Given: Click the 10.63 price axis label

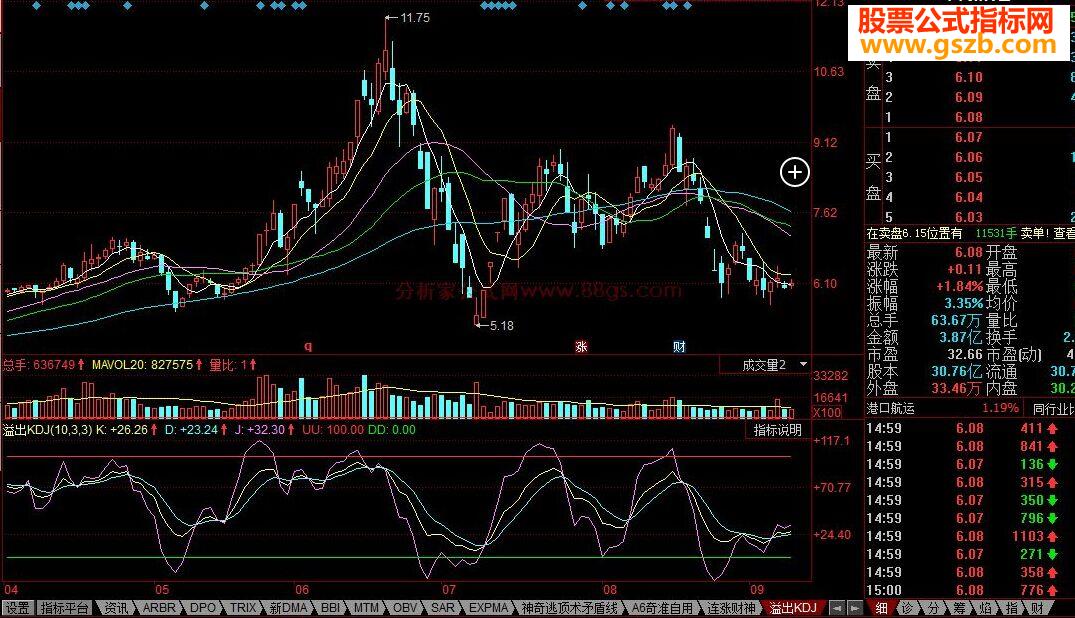Looking at the screenshot, I should tap(829, 71).
